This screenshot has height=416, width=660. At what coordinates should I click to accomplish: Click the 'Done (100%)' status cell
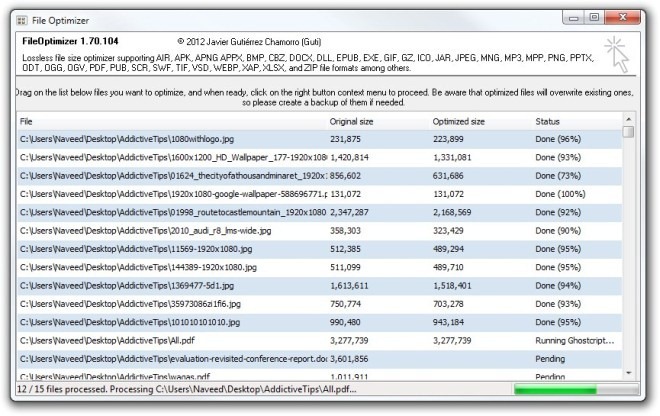[560, 194]
